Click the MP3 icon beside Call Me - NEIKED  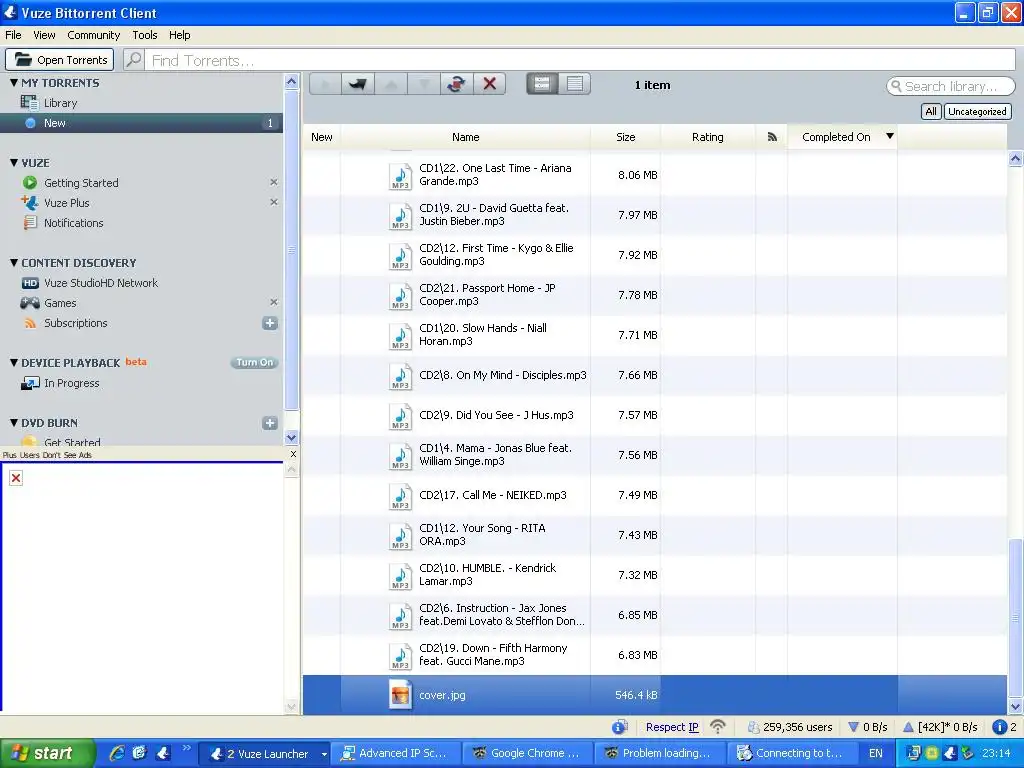click(400, 496)
